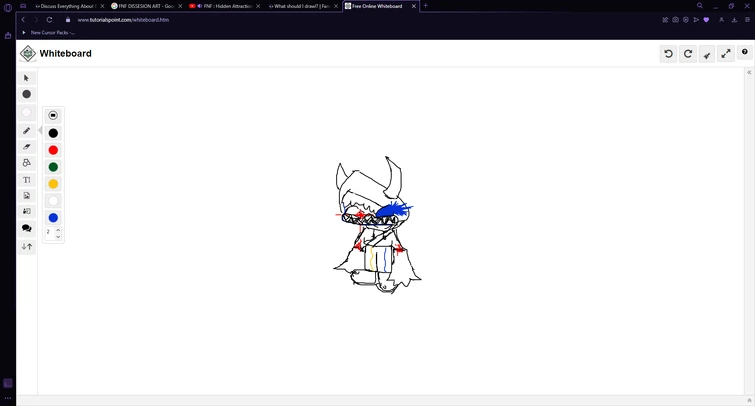Click the purple heart bookmark icon
Screen dimensions: 755x406
click(706, 20)
